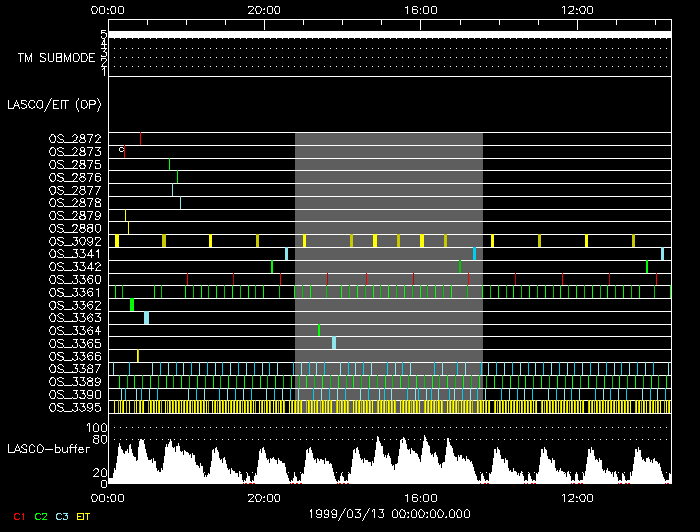
Task: Click the red marker in the OS_2872 row
Action: point(141,138)
